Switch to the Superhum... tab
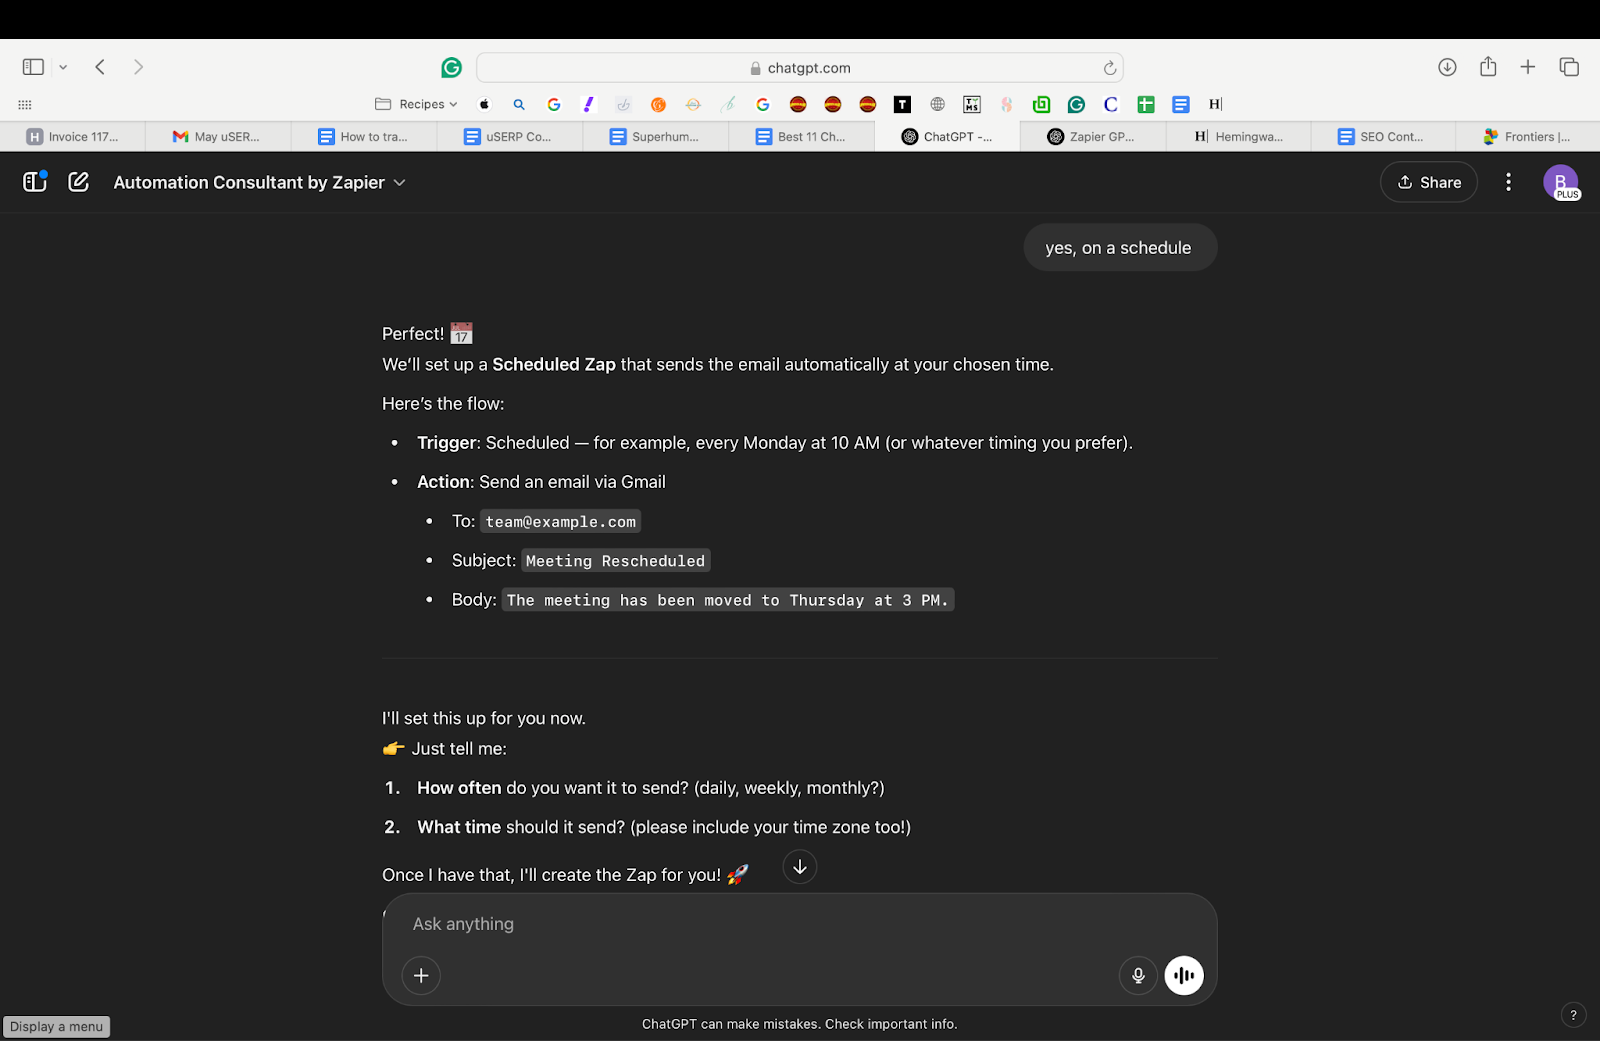 pyautogui.click(x=656, y=137)
